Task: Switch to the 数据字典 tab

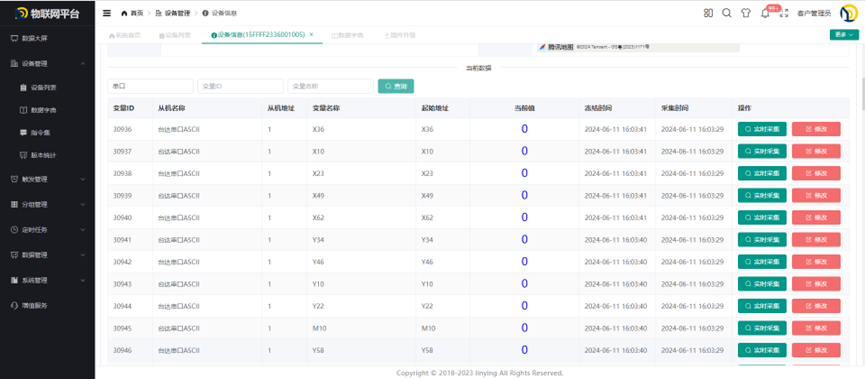Action: (x=348, y=35)
